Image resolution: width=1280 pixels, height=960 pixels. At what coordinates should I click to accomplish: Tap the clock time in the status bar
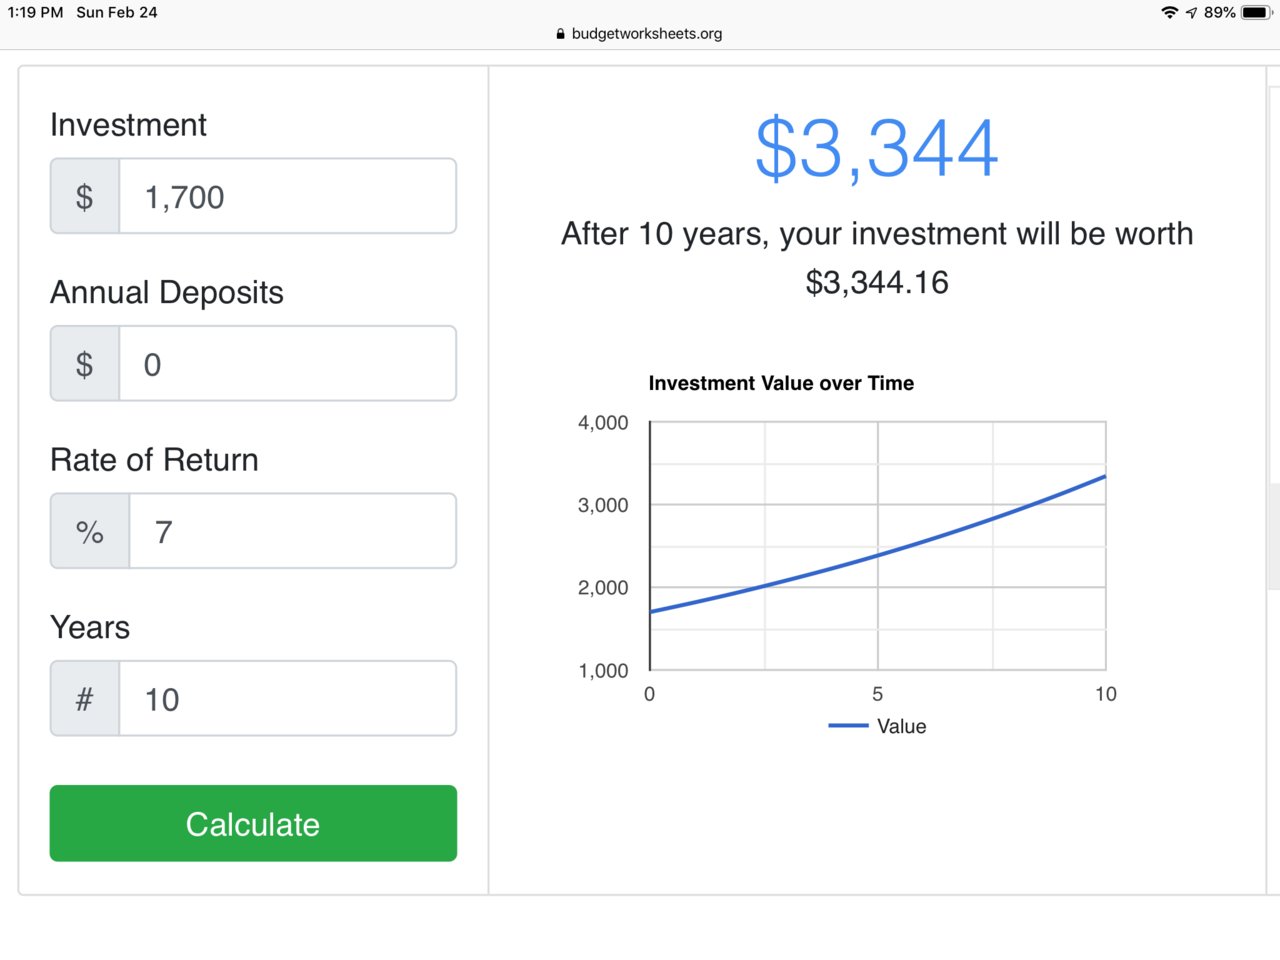pyautogui.click(x=35, y=13)
